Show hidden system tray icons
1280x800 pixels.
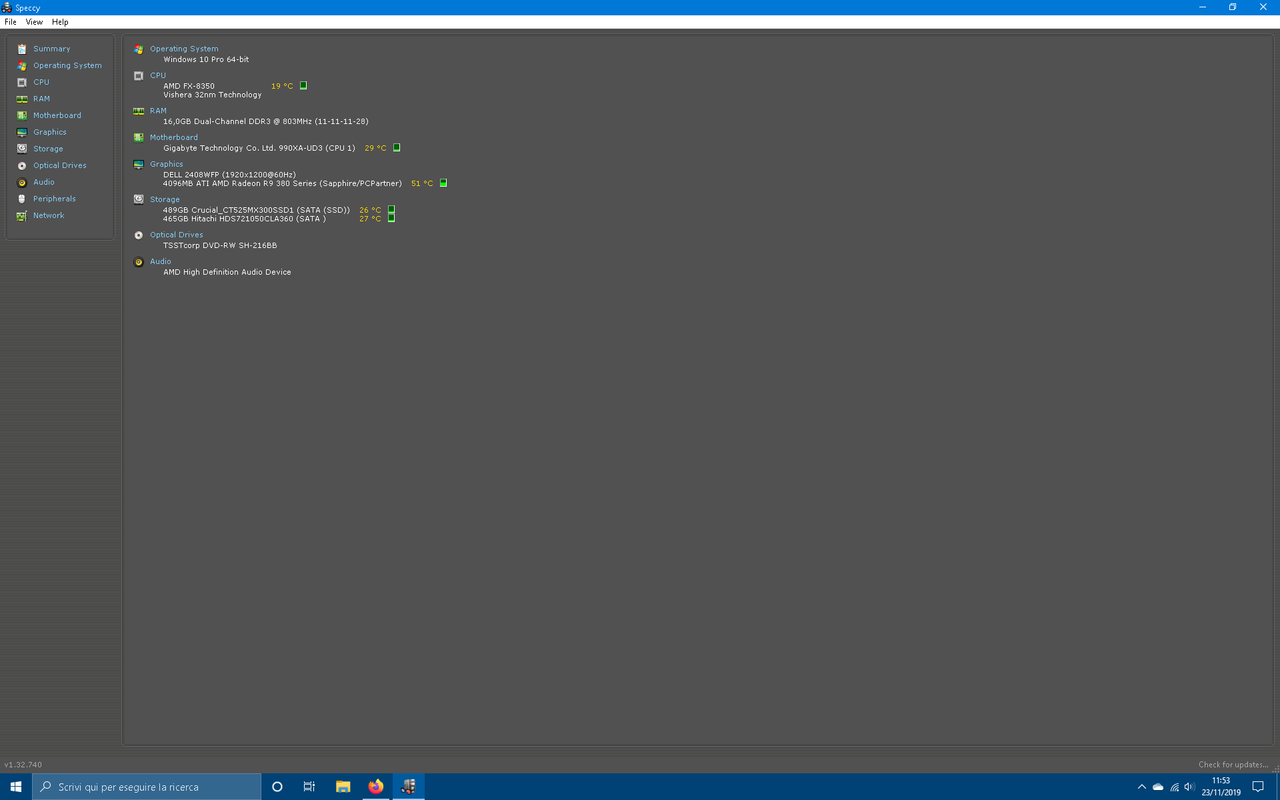pyautogui.click(x=1141, y=787)
